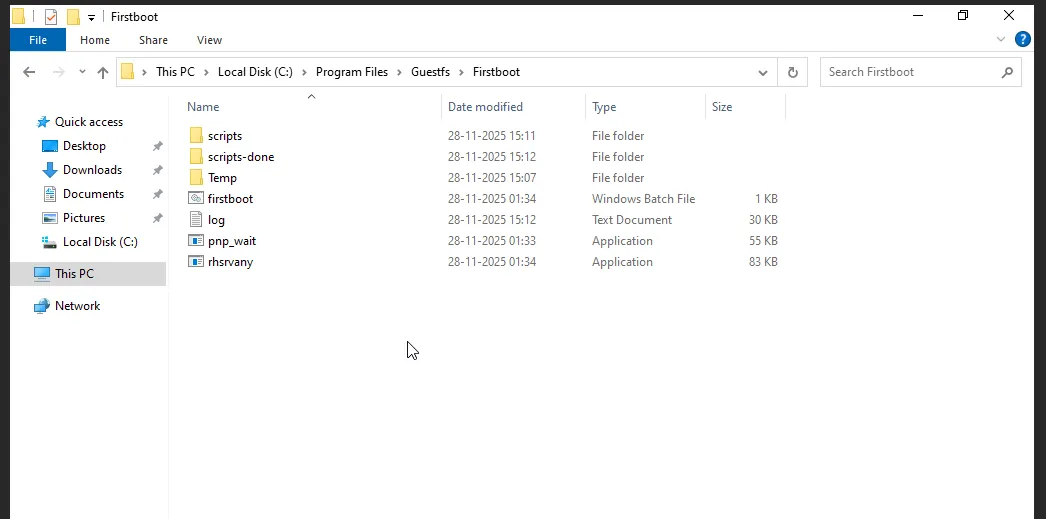Click the Up one level arrow
The image size is (1046, 519).
103,72
